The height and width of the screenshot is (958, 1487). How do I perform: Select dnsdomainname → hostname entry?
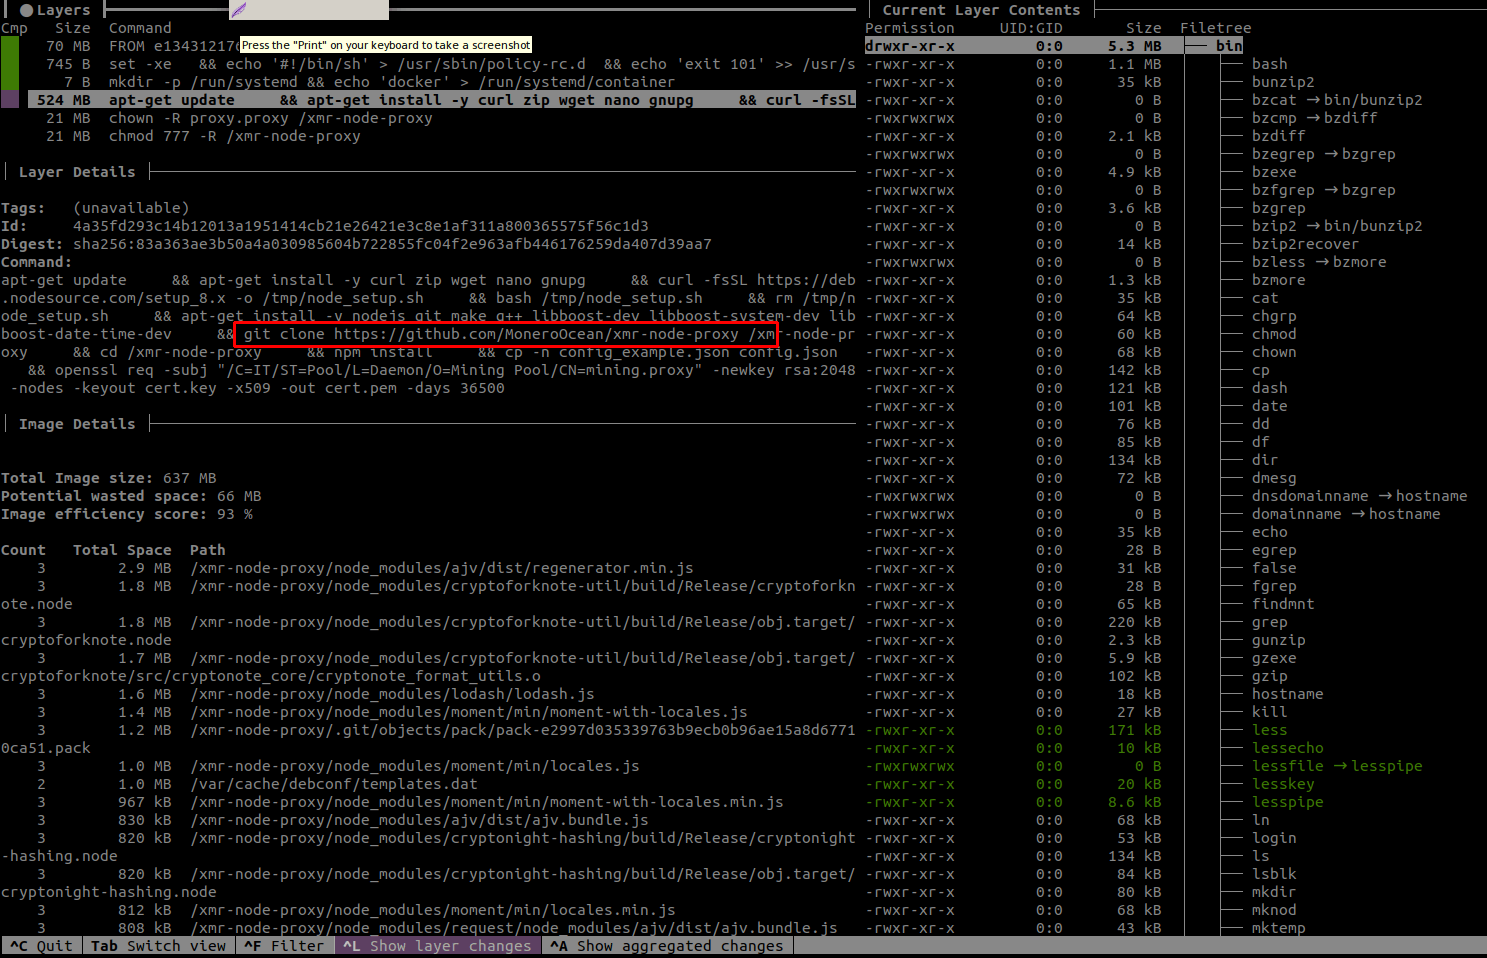click(x=1360, y=496)
